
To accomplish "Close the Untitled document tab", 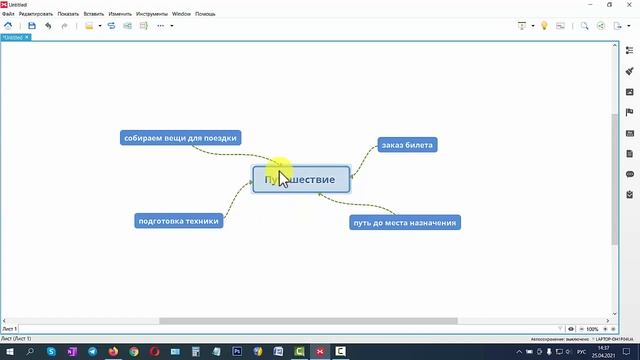I will tap(27, 37).
